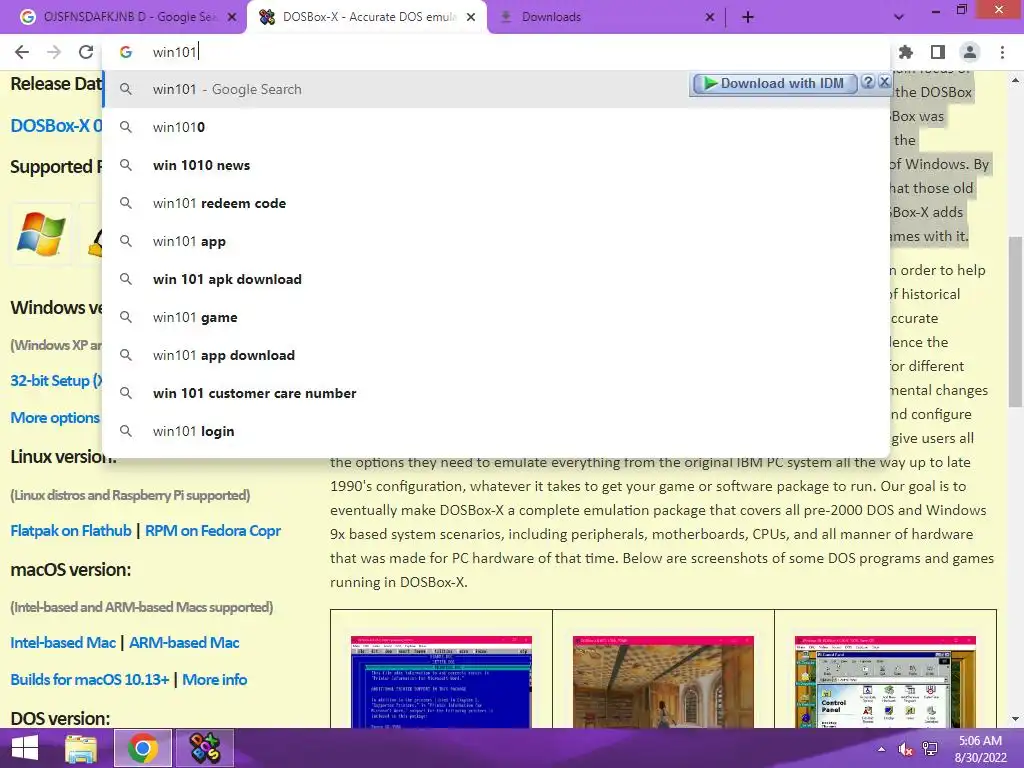1024x768 pixels.
Task: Open the 3D game room screenshot thumbnail
Action: (x=663, y=681)
